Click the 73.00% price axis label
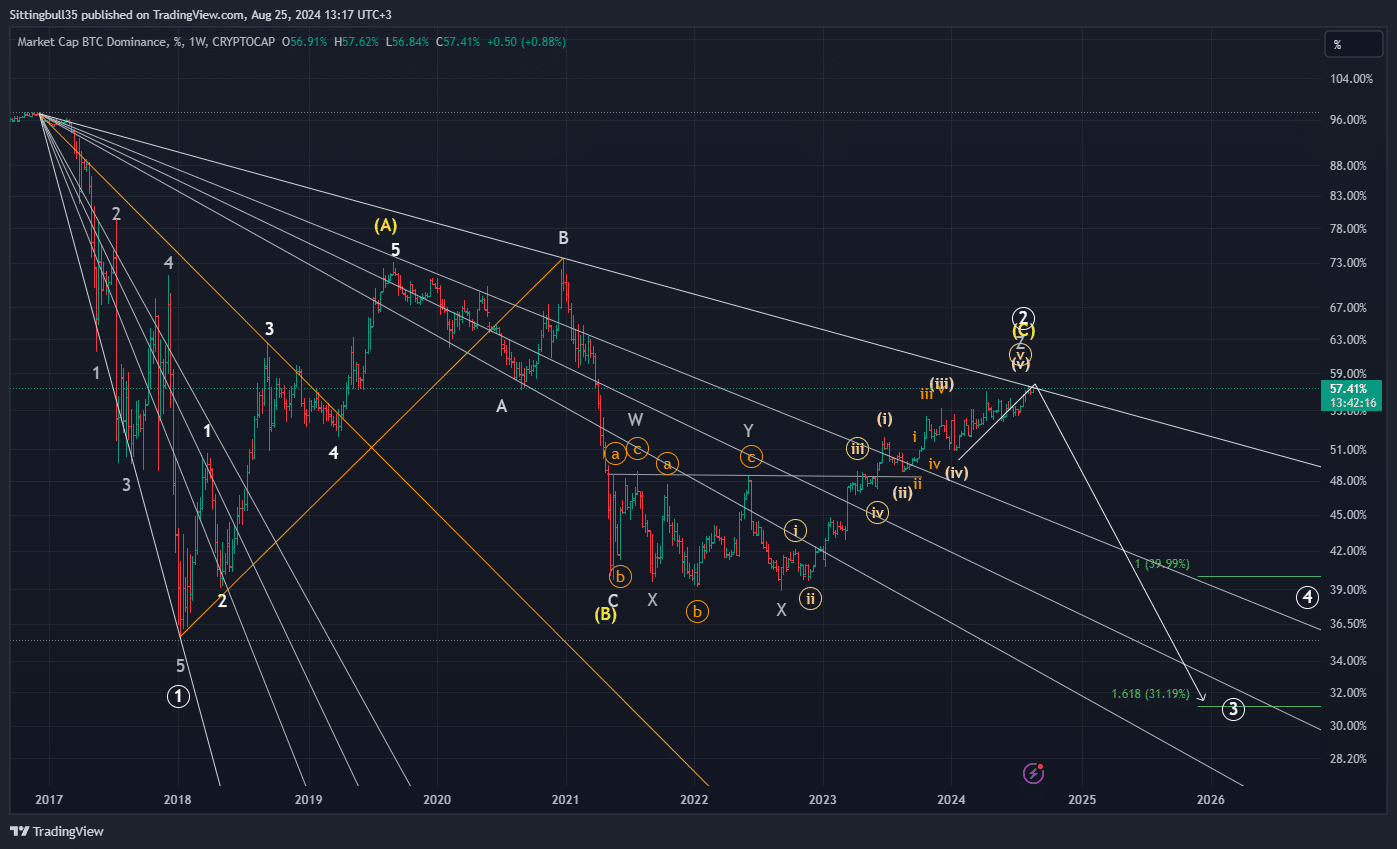Screen dimensions: 1397x849 point(1350,263)
